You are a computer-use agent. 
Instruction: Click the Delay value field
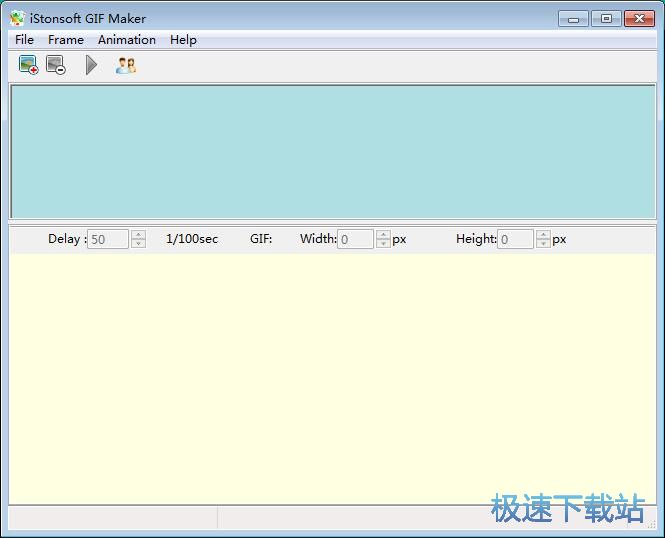(108, 239)
